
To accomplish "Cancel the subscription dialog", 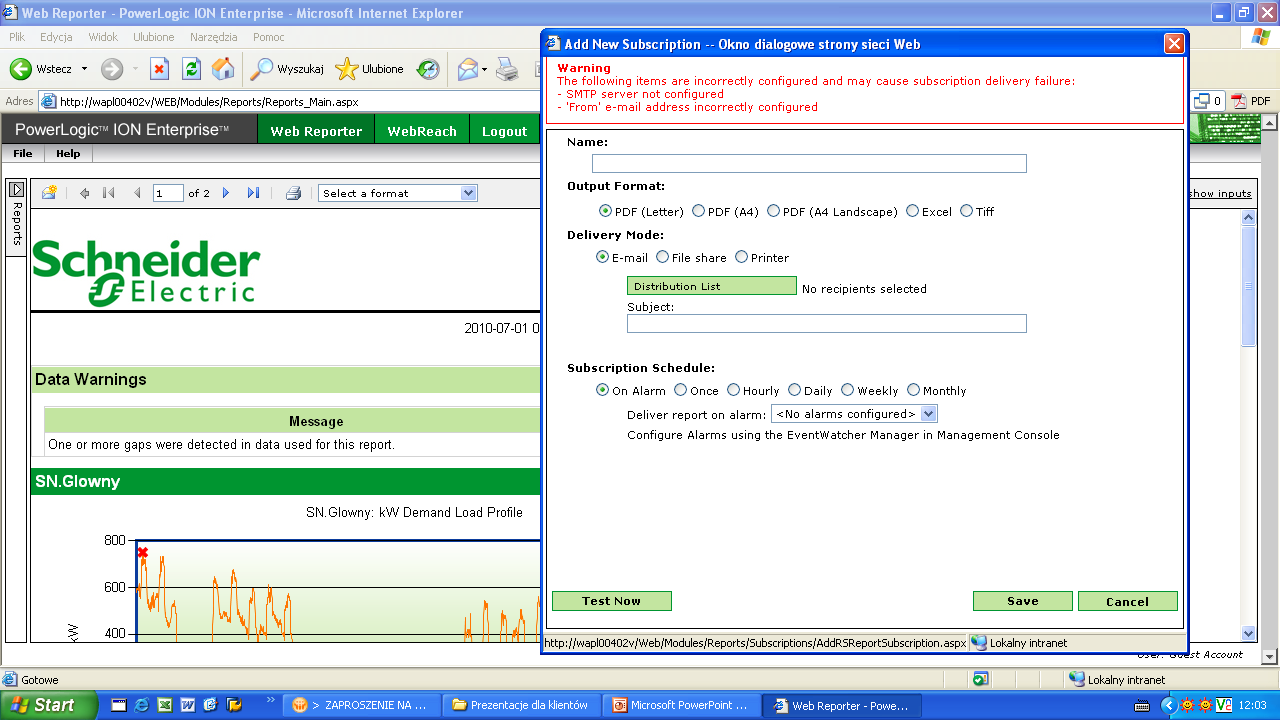I will 1128,601.
